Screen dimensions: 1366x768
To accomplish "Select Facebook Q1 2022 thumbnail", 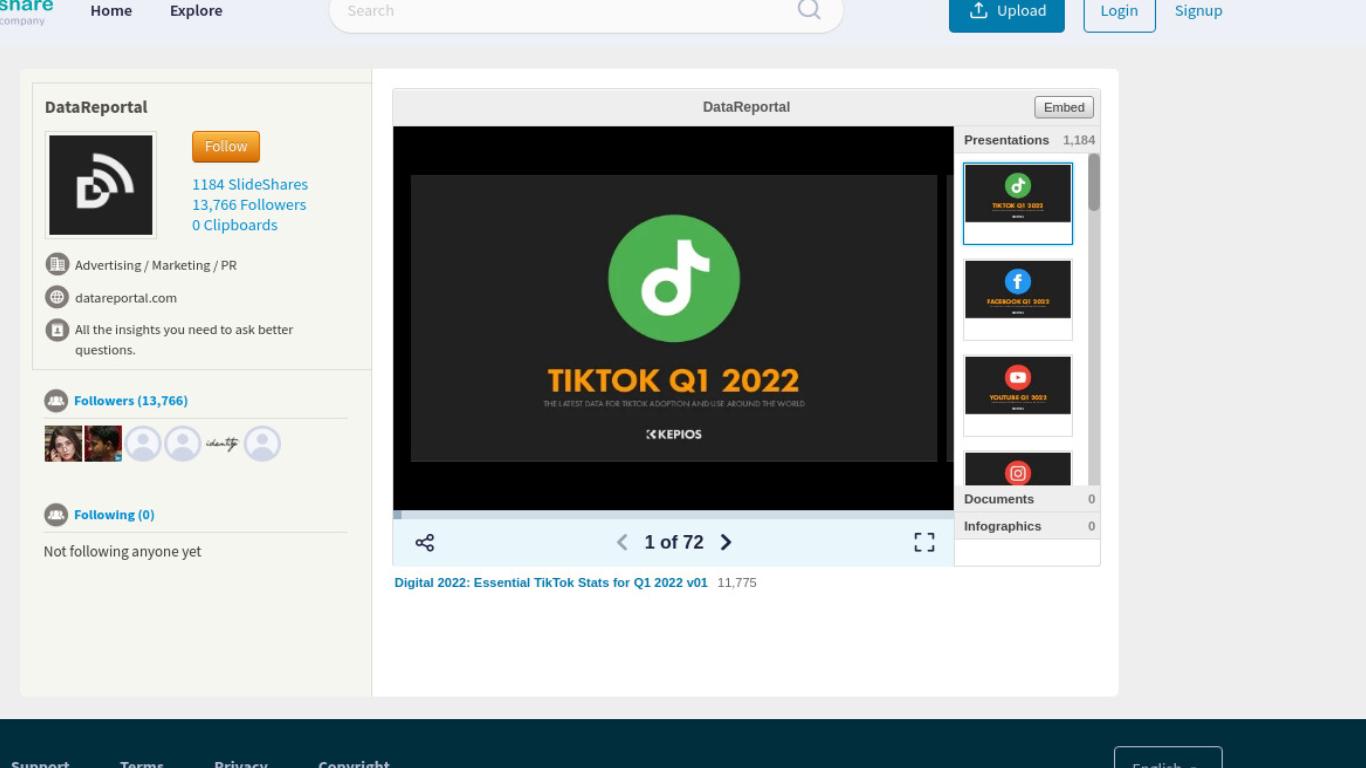I will point(1018,299).
